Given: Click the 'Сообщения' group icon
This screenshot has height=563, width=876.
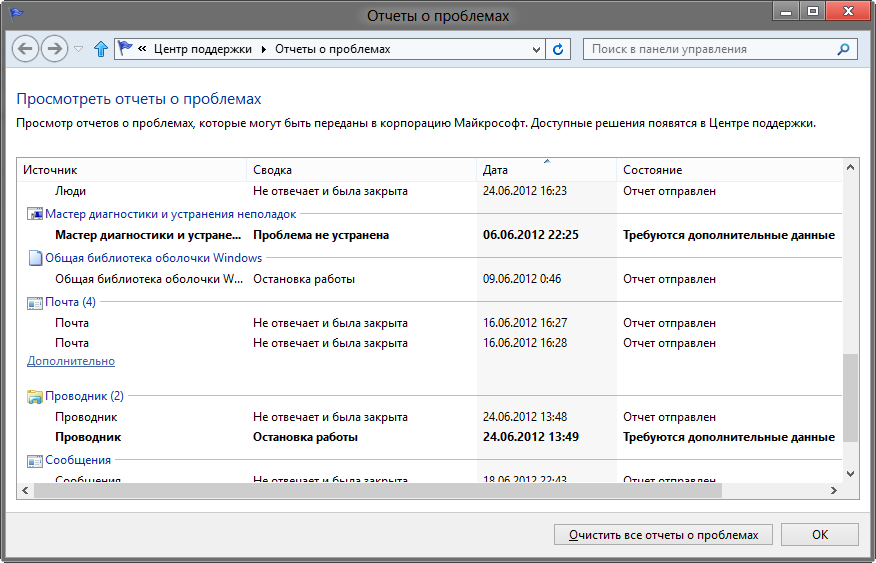Looking at the screenshot, I should click(x=35, y=461).
